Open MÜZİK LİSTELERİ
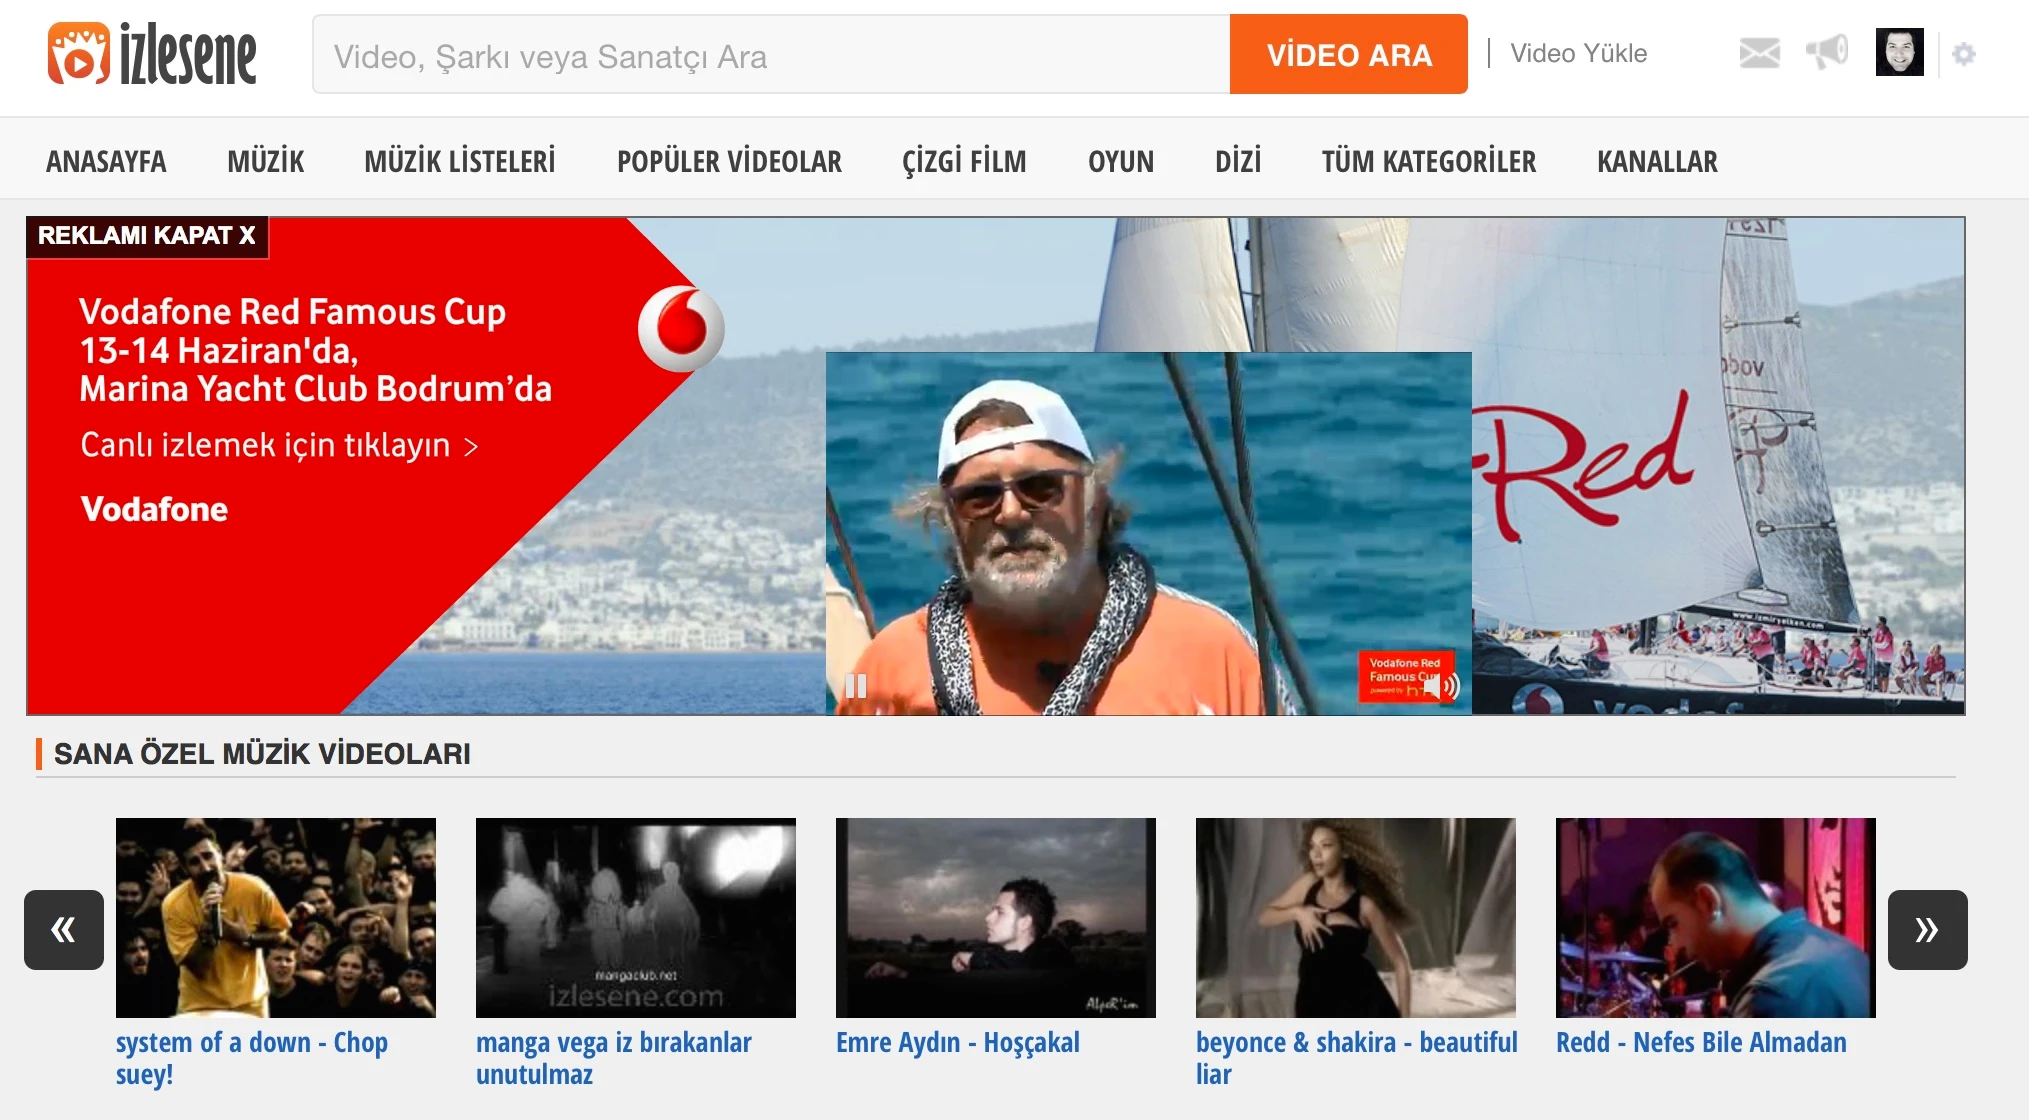 coord(460,161)
